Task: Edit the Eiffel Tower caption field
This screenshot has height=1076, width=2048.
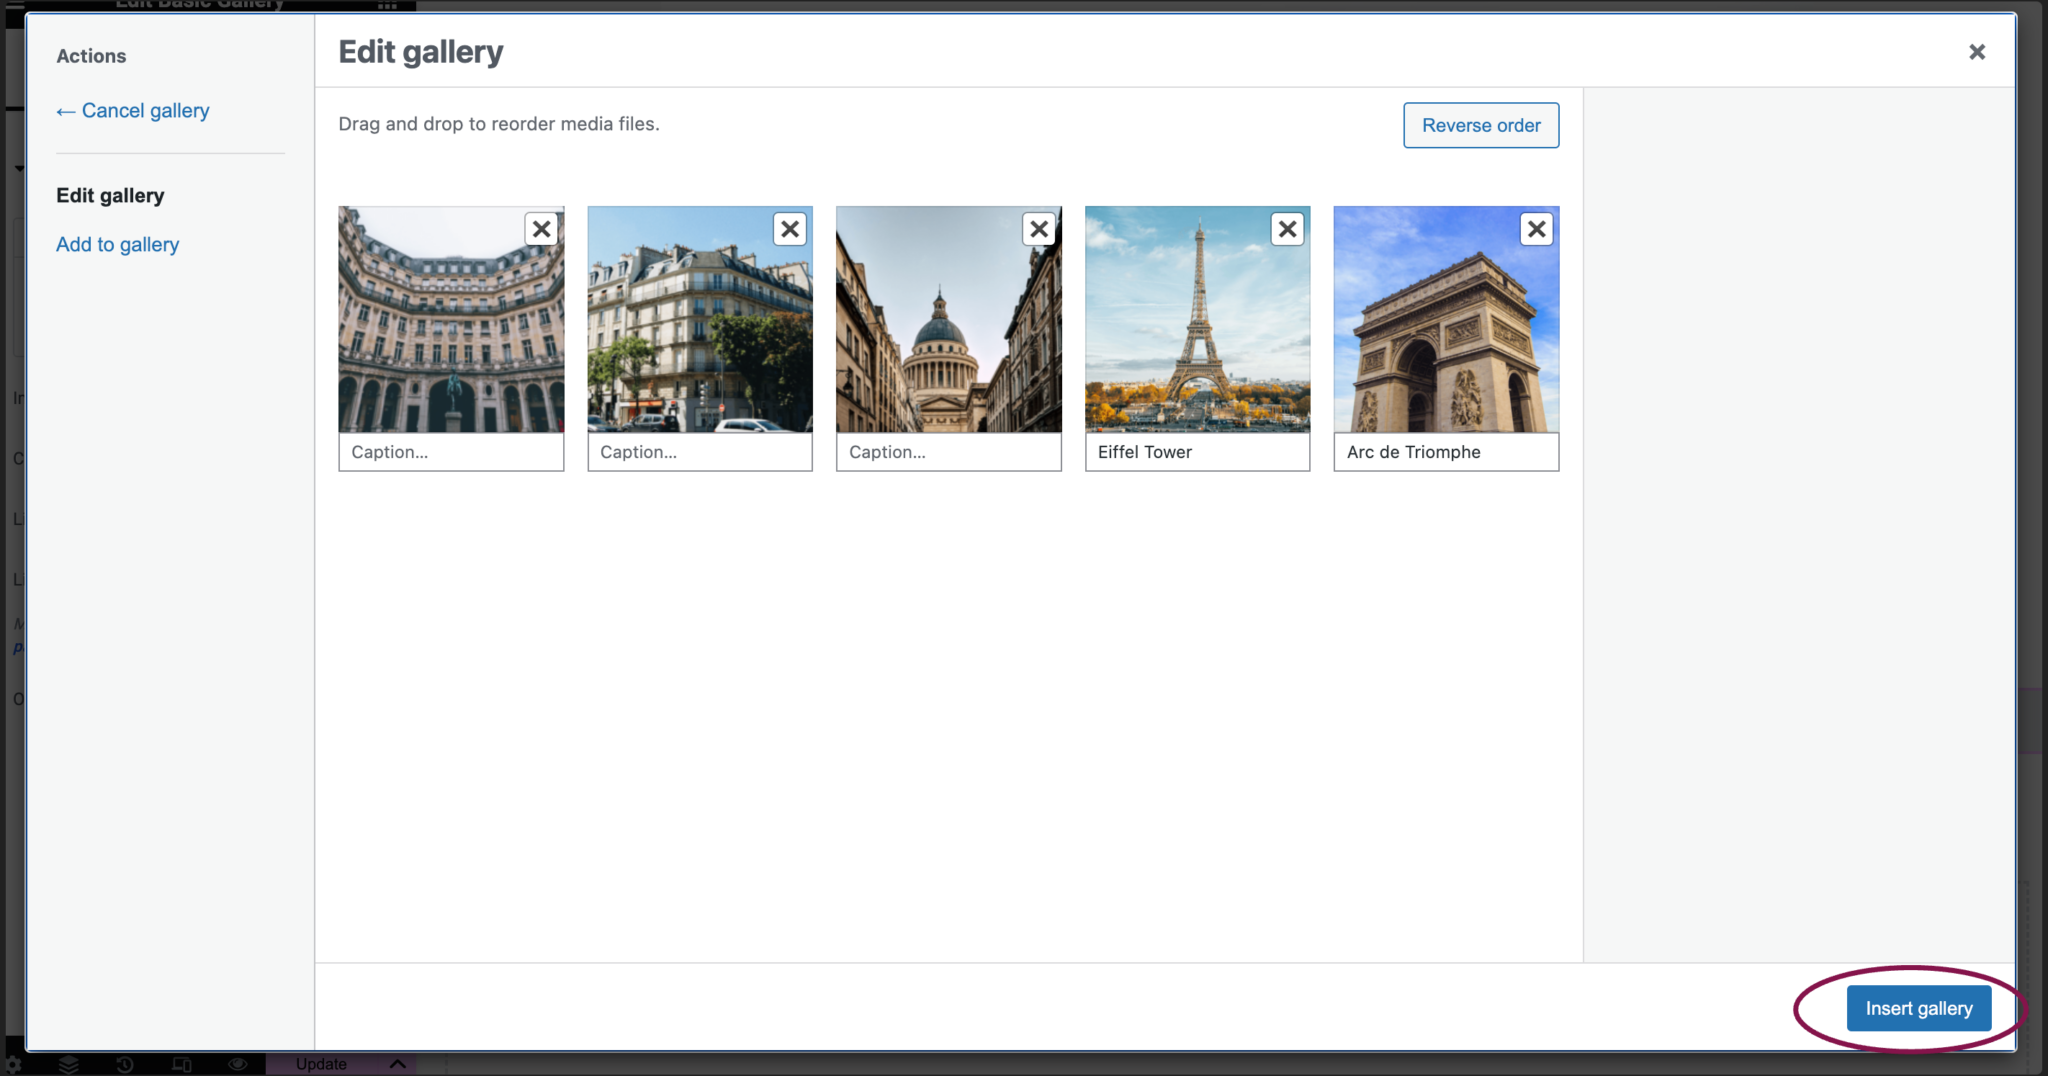Action: pyautogui.click(x=1197, y=452)
